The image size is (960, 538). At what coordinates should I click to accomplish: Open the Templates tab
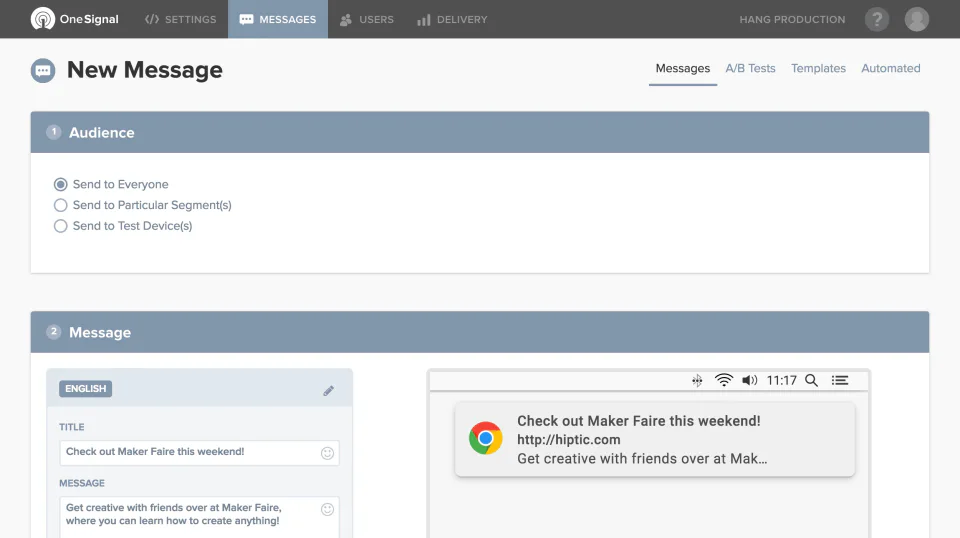pos(818,68)
